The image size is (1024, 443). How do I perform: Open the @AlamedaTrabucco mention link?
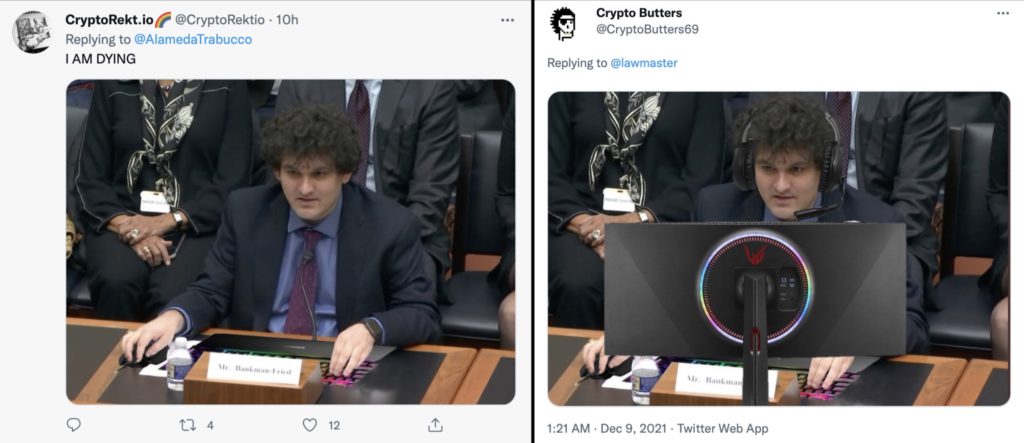193,39
